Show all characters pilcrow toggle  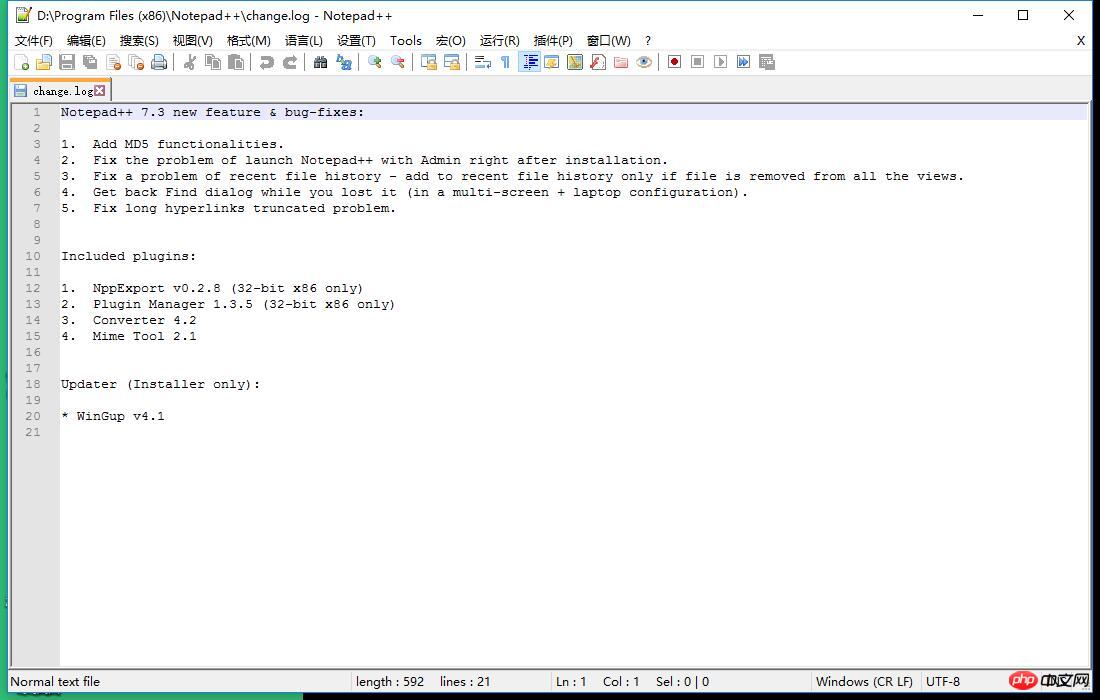coord(505,62)
